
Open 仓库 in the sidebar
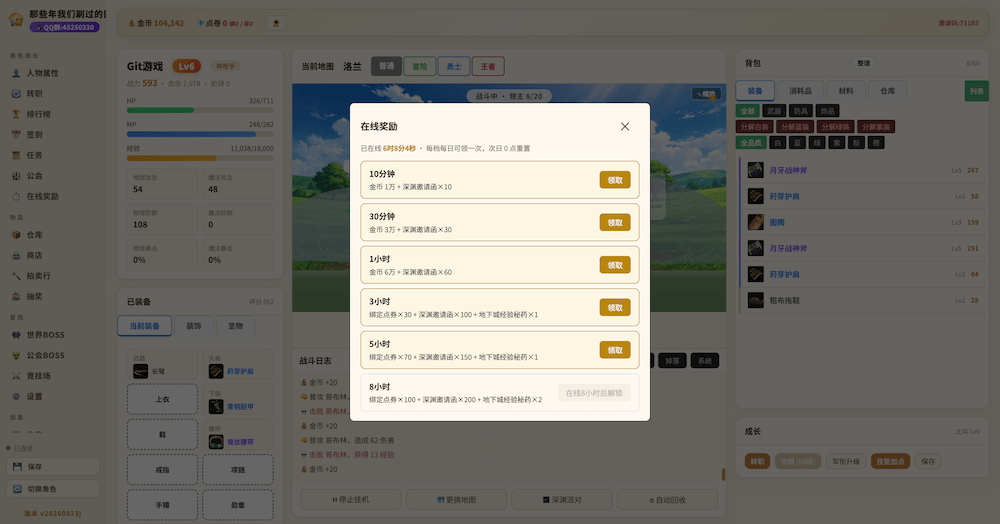coord(54,235)
